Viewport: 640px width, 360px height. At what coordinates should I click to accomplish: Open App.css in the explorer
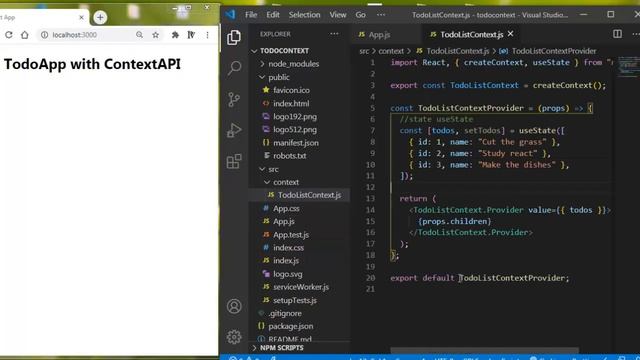[286, 208]
